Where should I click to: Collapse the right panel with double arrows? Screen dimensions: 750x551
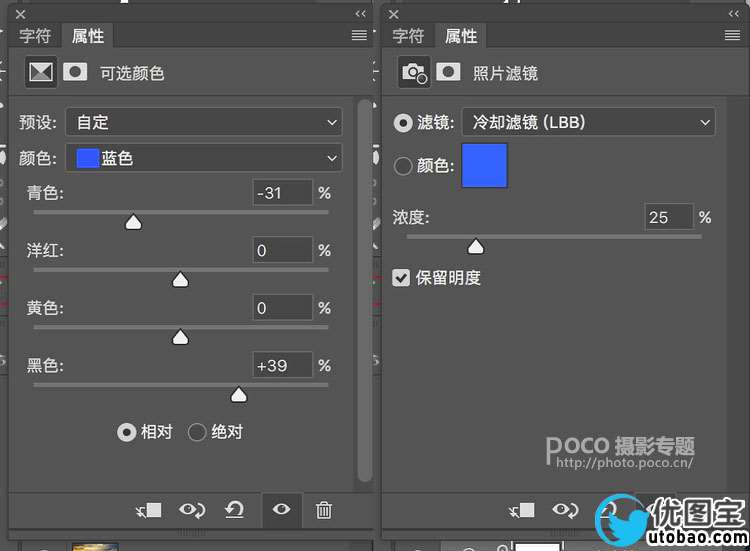click(734, 14)
